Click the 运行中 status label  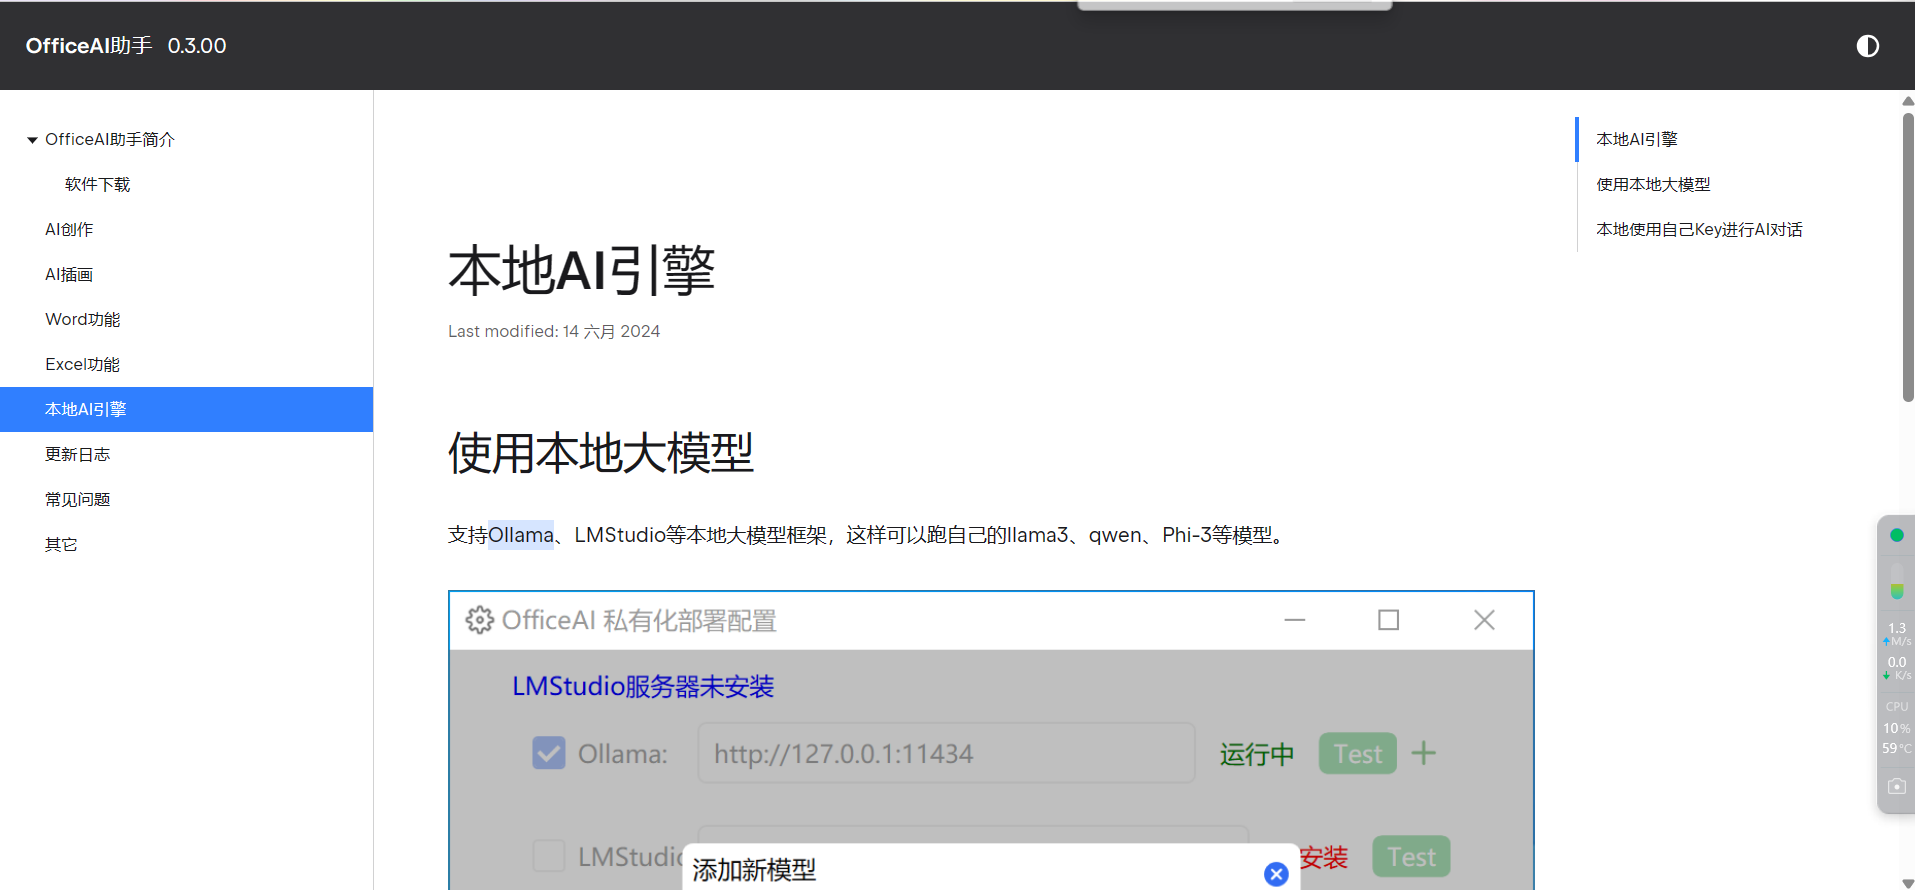click(x=1257, y=754)
